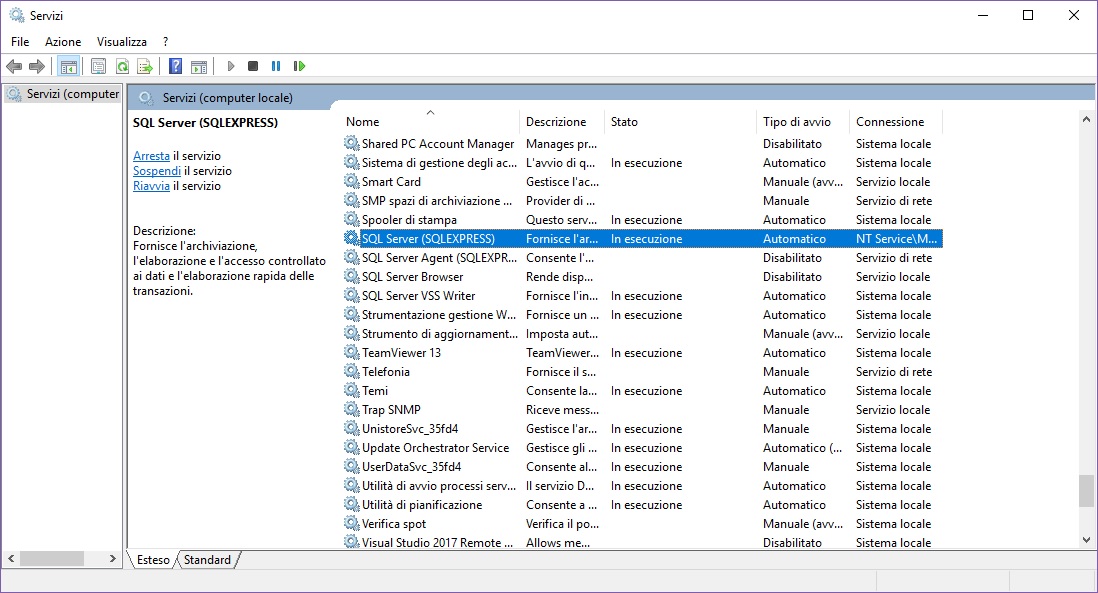Select the UserDataSvc_35fd4 row
Image resolution: width=1098 pixels, height=593 pixels.
pos(643,466)
